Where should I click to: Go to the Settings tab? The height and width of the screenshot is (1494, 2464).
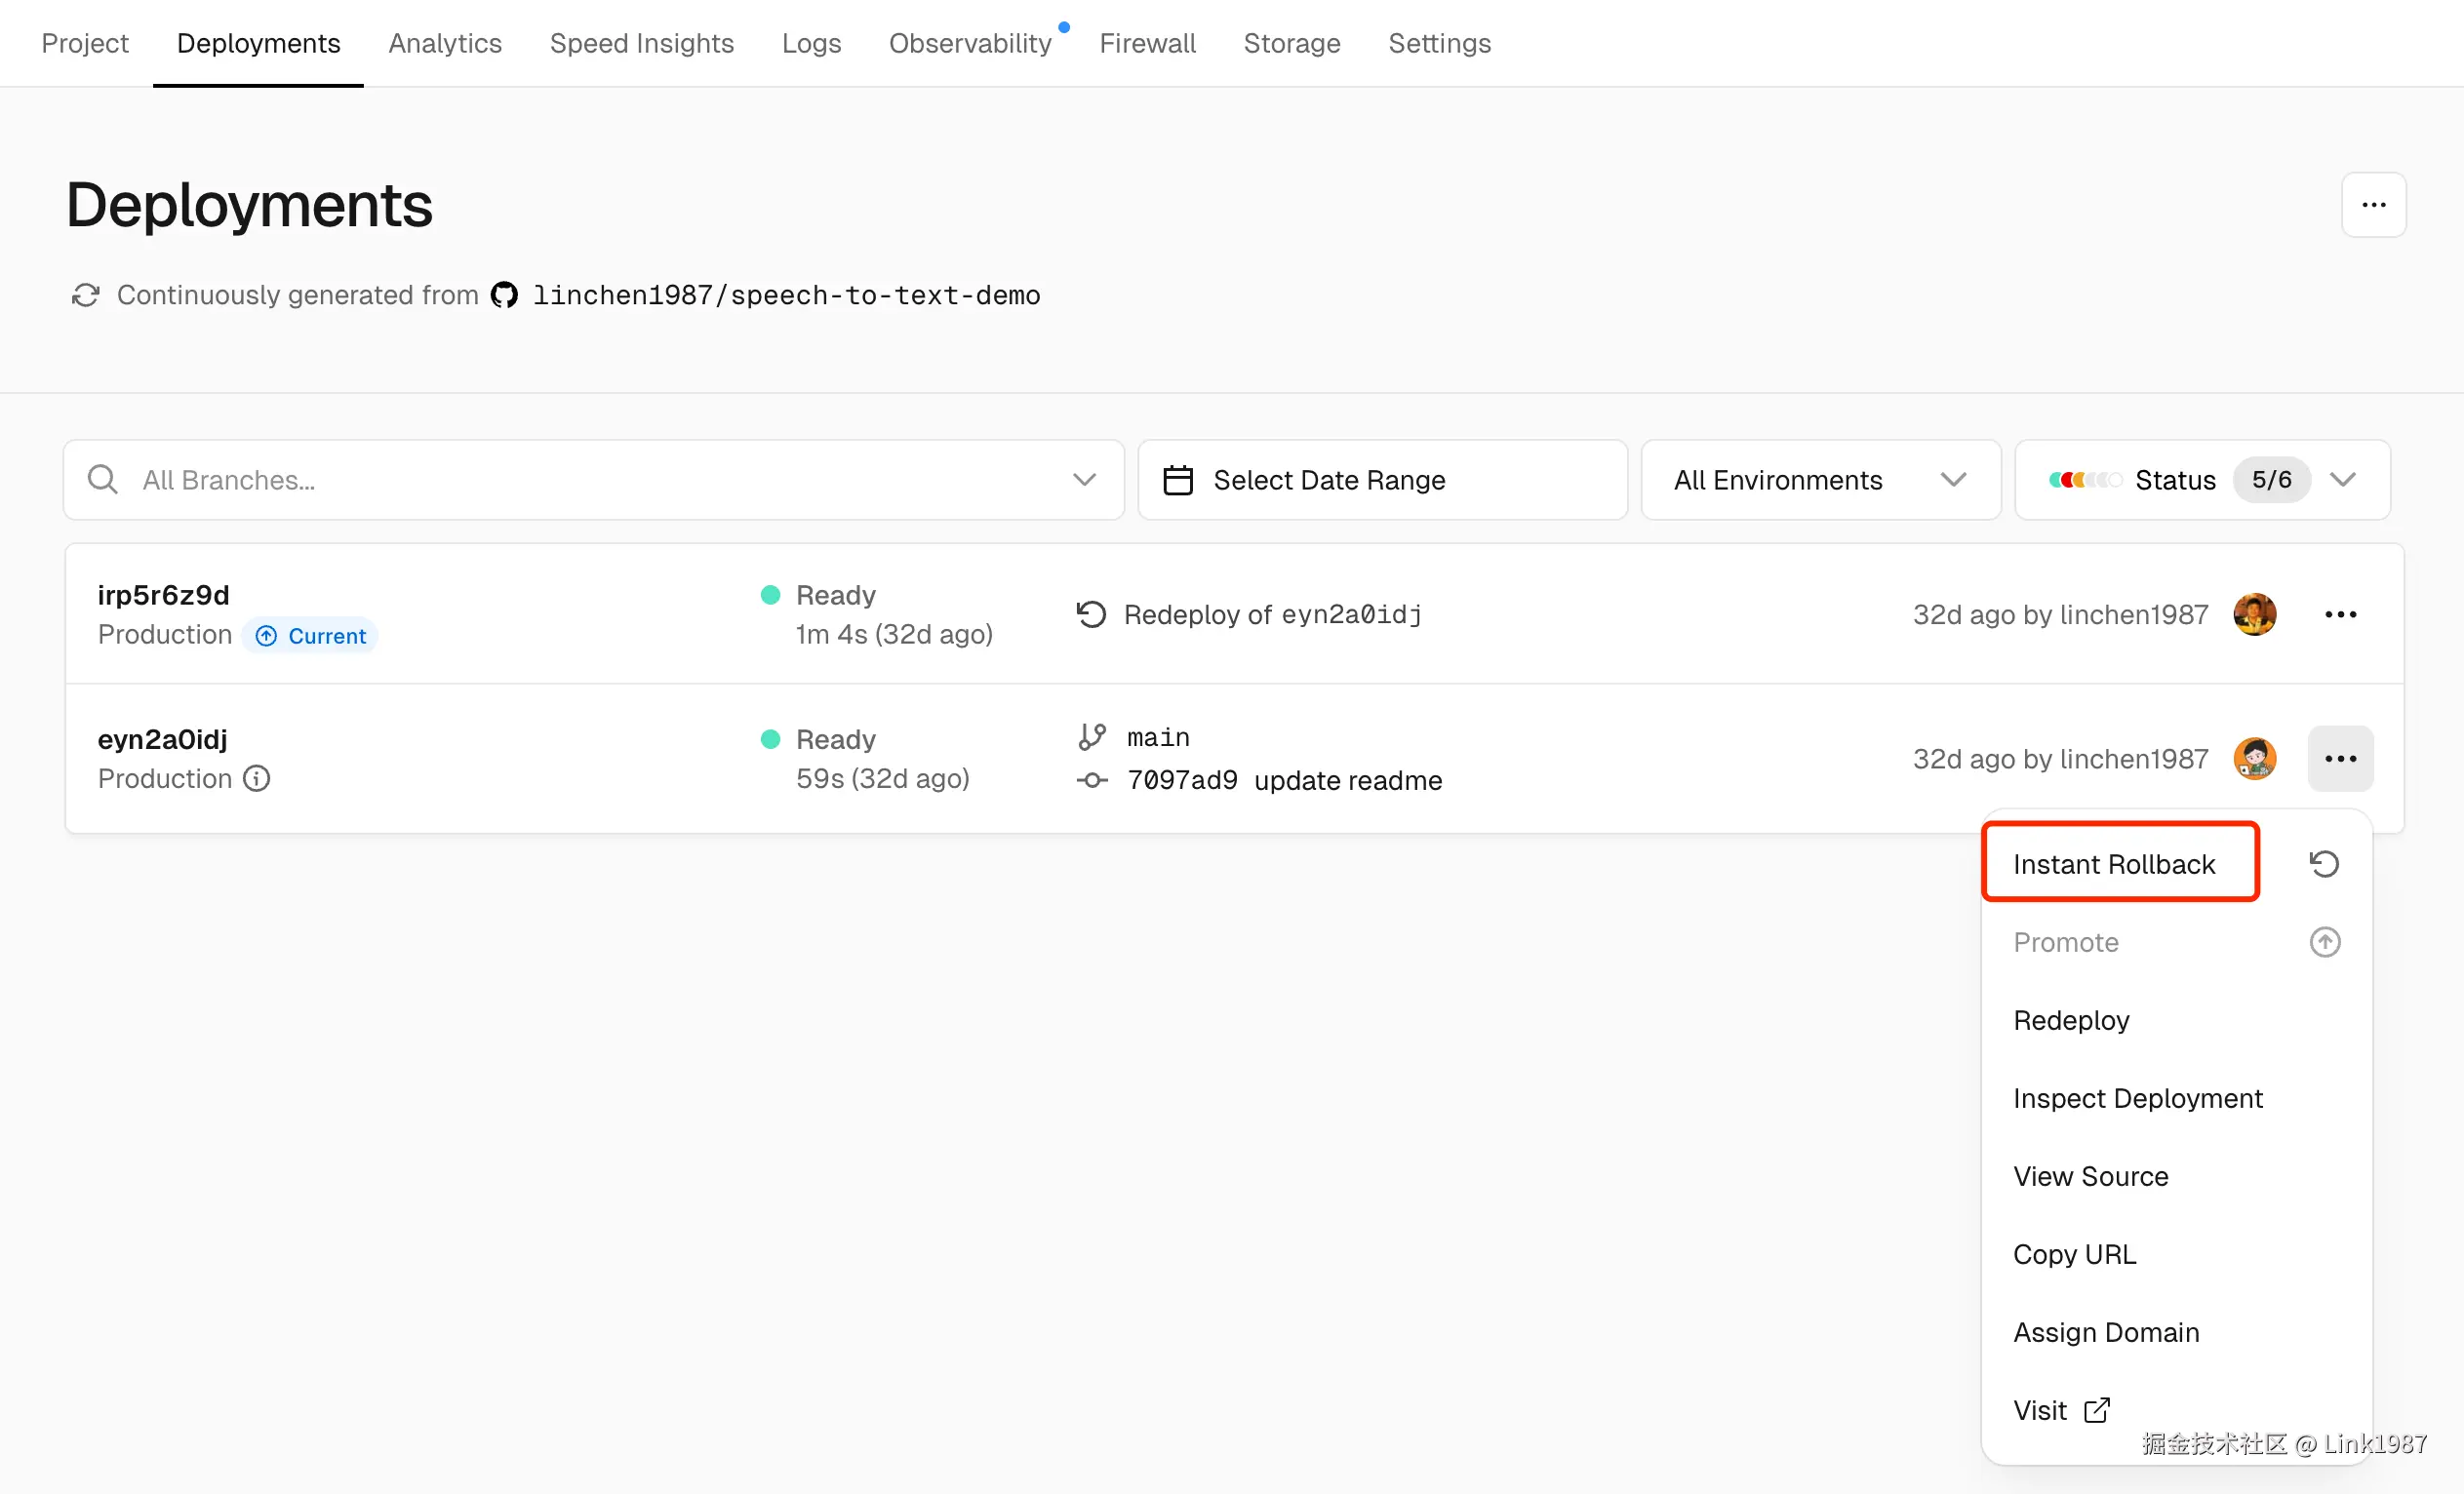(x=1439, y=43)
